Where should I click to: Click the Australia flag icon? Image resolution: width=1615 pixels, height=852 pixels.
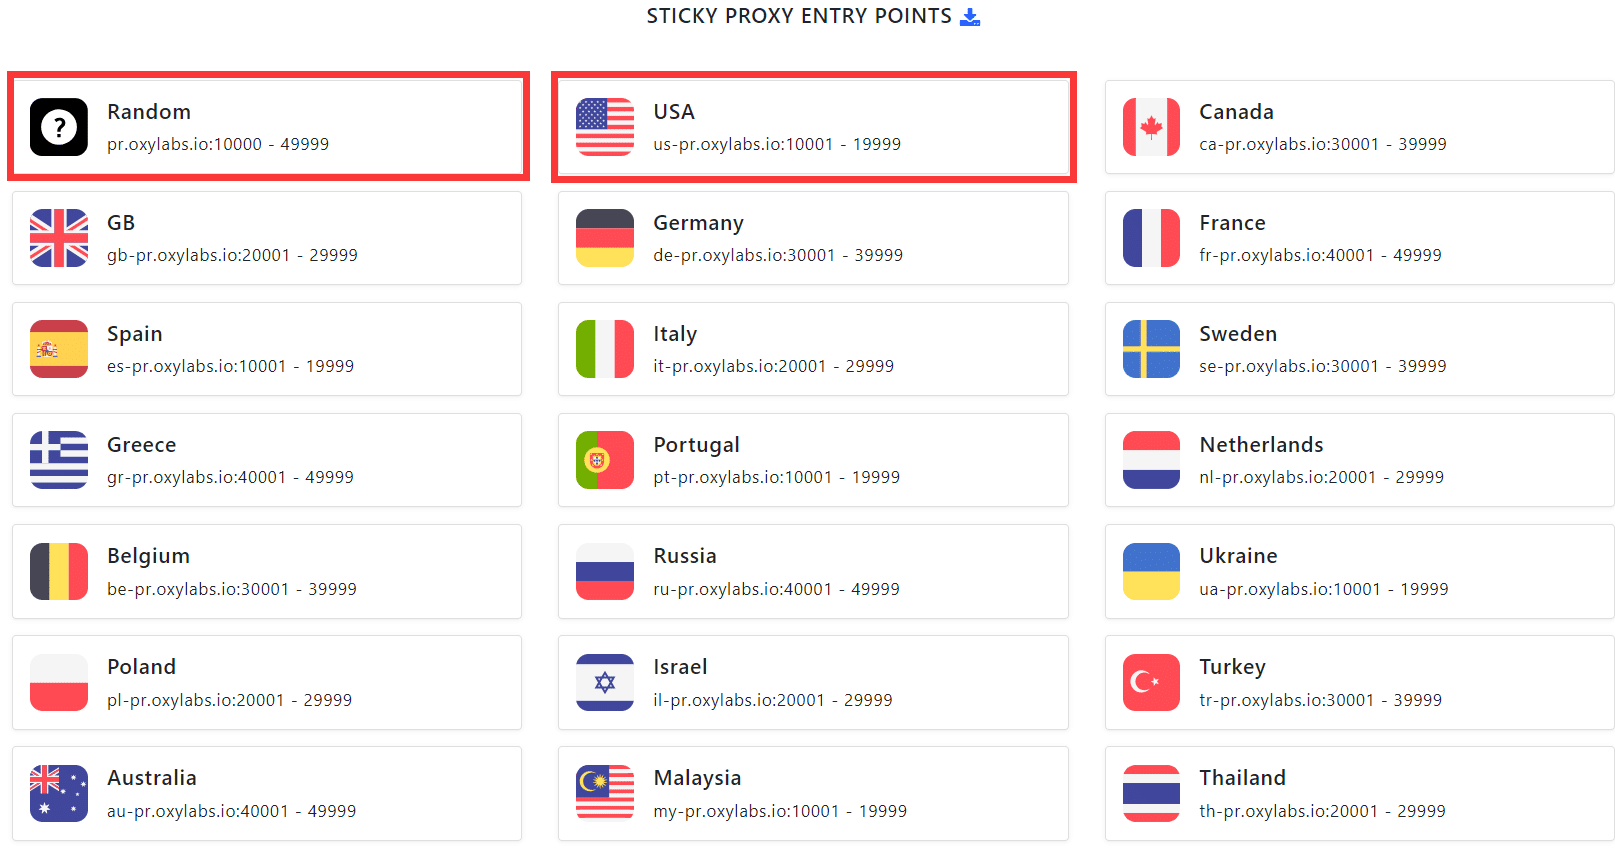click(59, 793)
